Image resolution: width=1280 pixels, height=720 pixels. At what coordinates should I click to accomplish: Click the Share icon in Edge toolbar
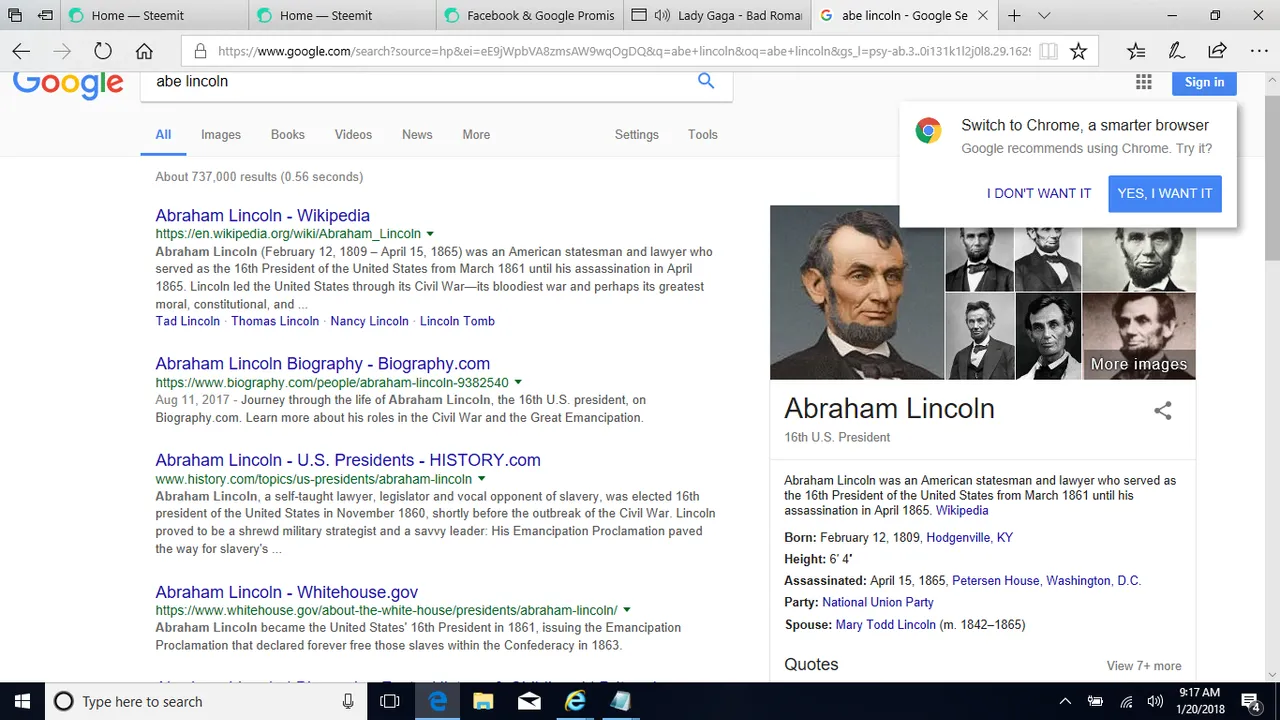pos(1217,51)
